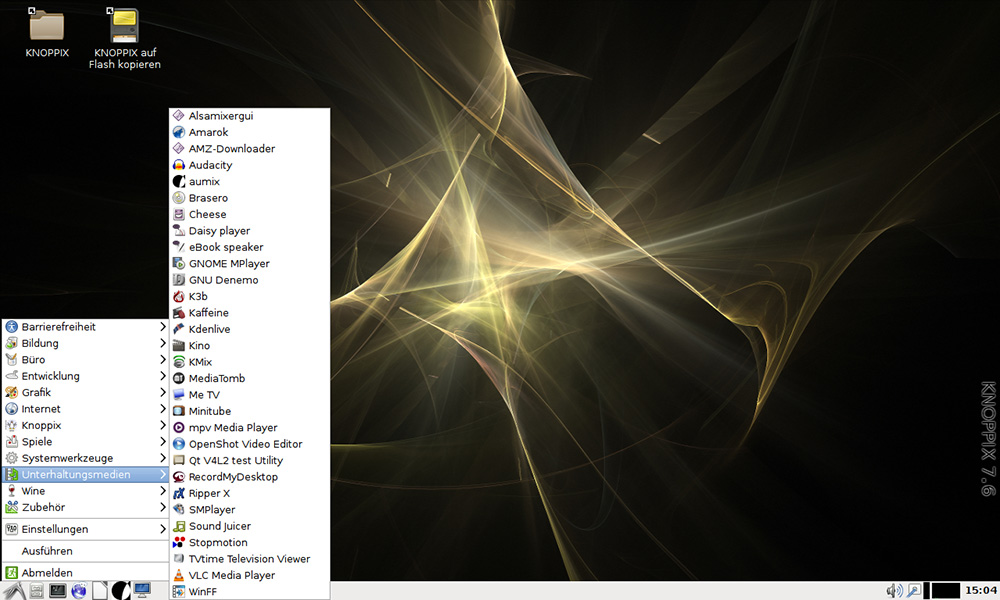Select the highlighted Unterhaltungsmedien category
1000x600 pixels.
(x=85, y=474)
